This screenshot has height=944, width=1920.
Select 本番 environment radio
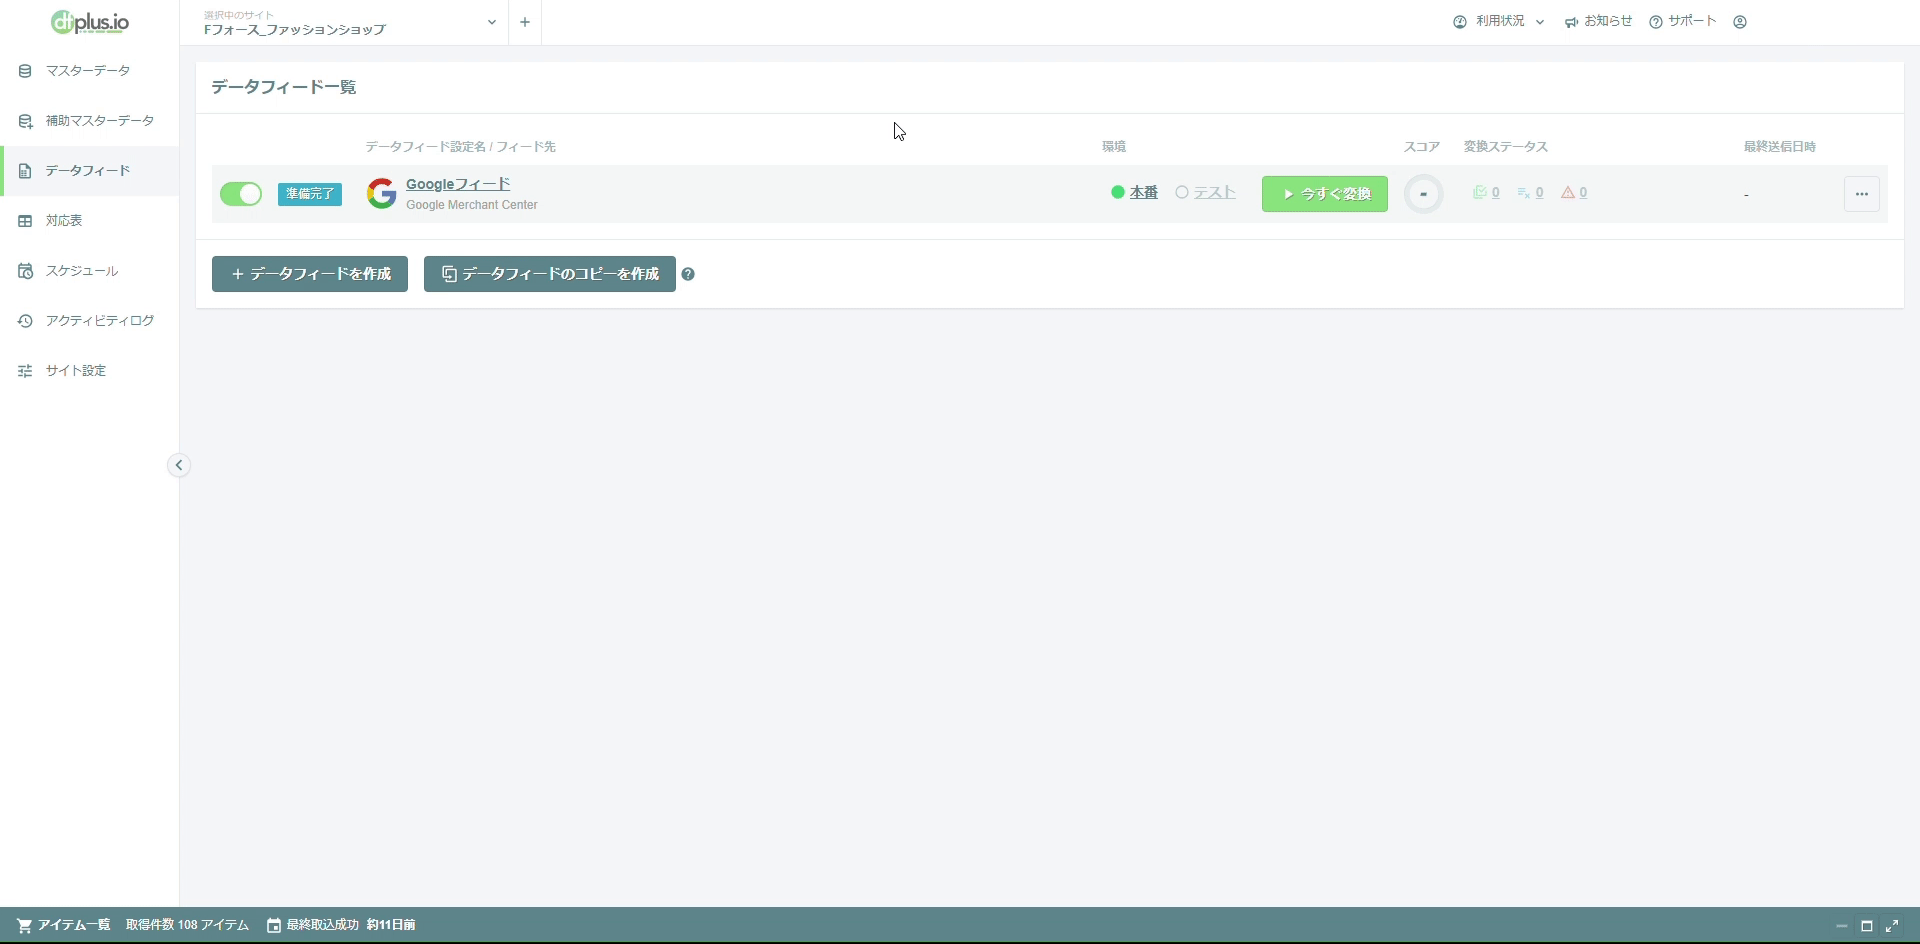1134,193
